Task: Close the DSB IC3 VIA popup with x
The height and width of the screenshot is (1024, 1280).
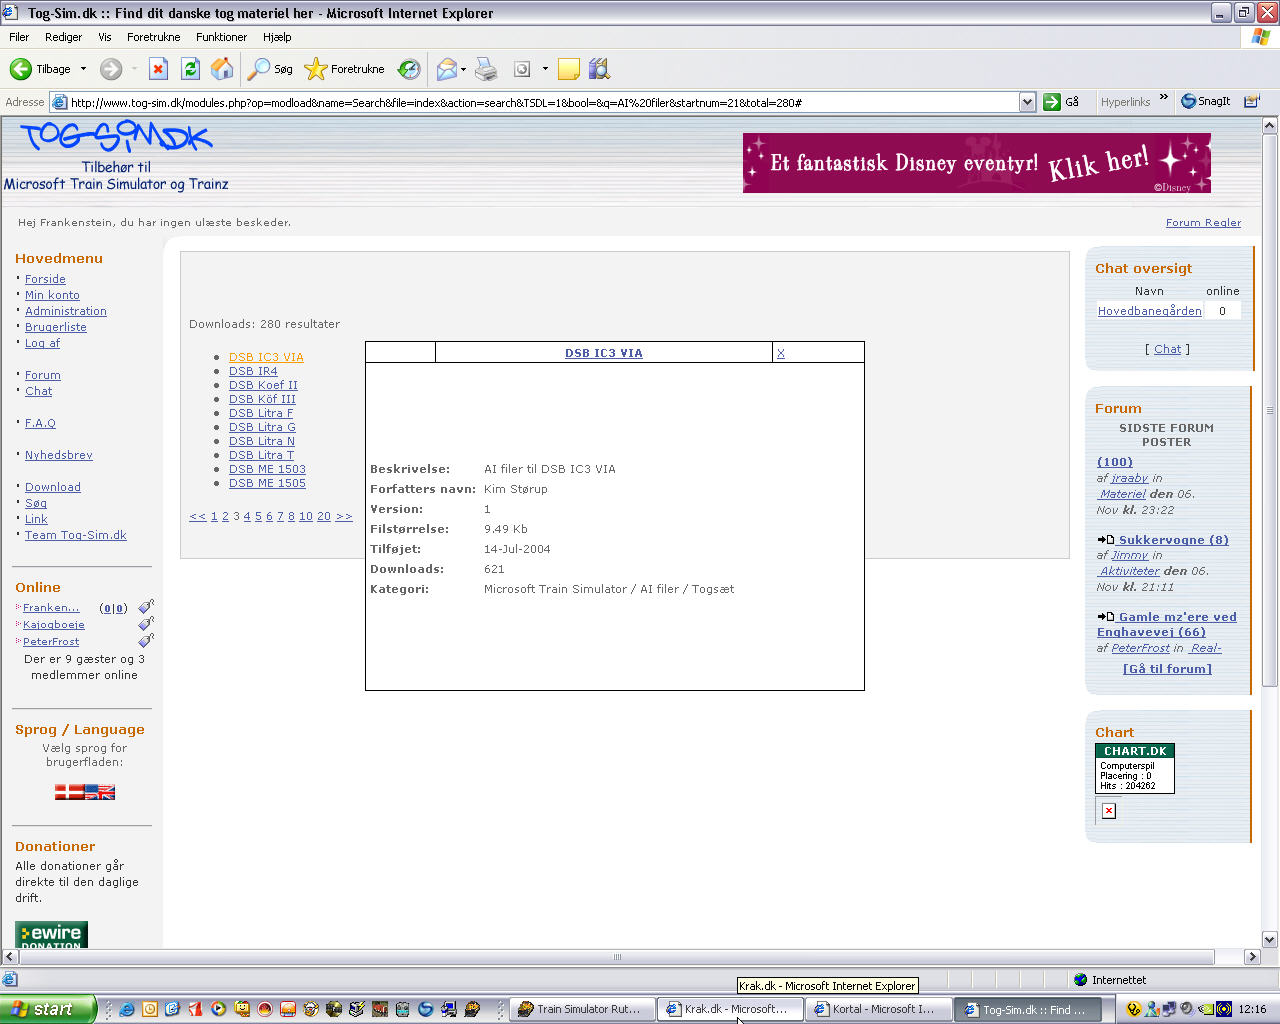Action: (x=781, y=353)
